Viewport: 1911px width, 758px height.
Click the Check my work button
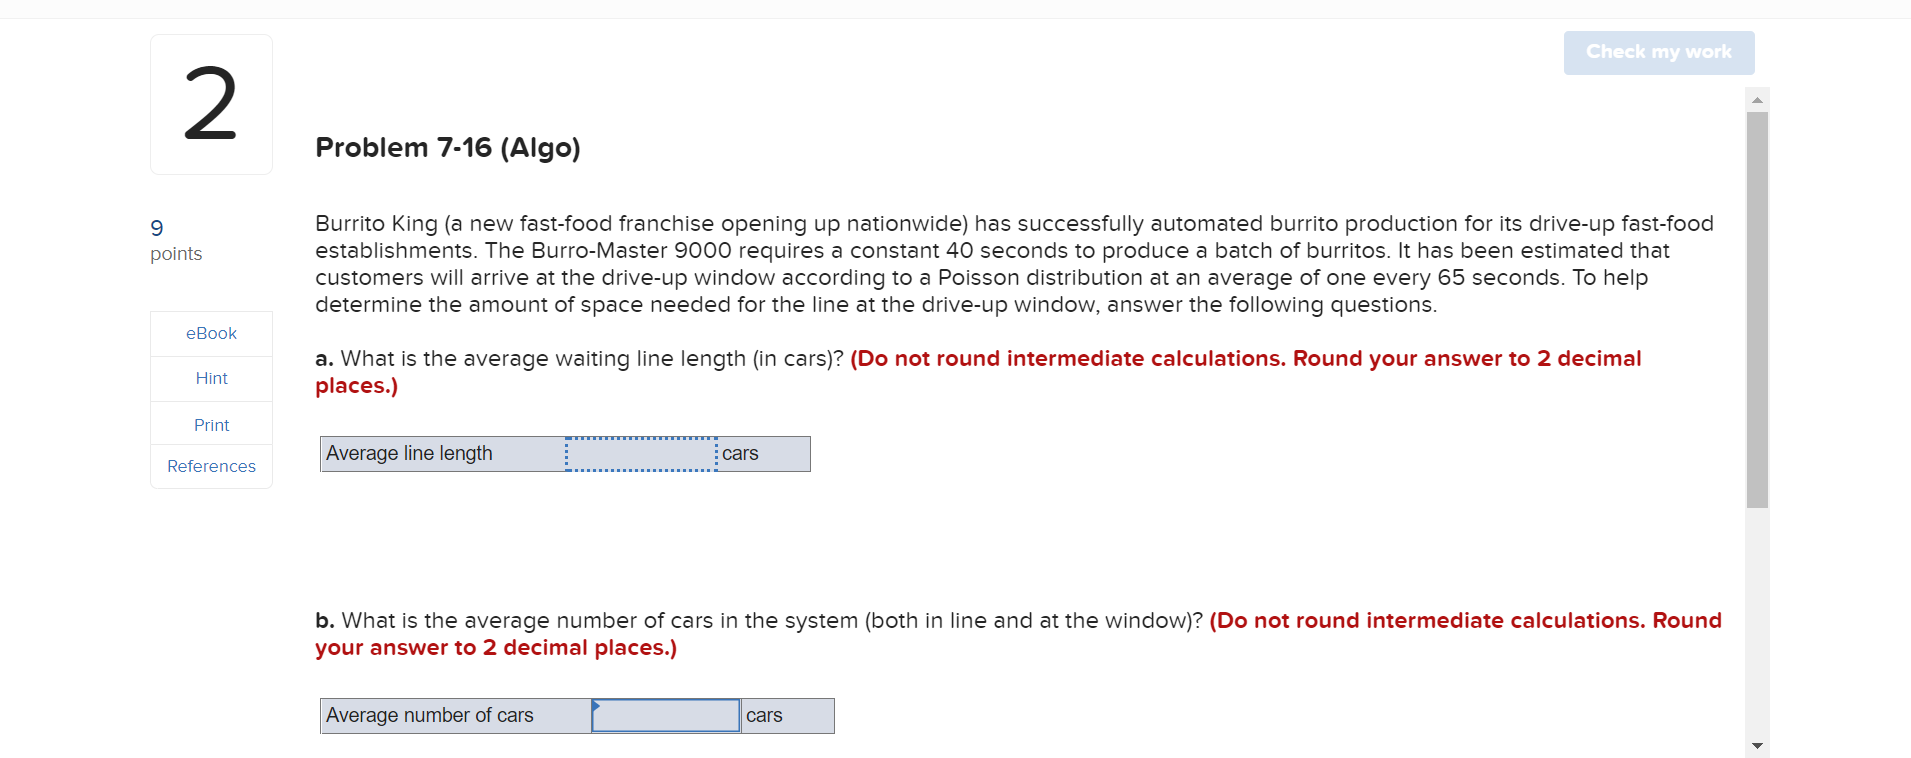[1657, 52]
